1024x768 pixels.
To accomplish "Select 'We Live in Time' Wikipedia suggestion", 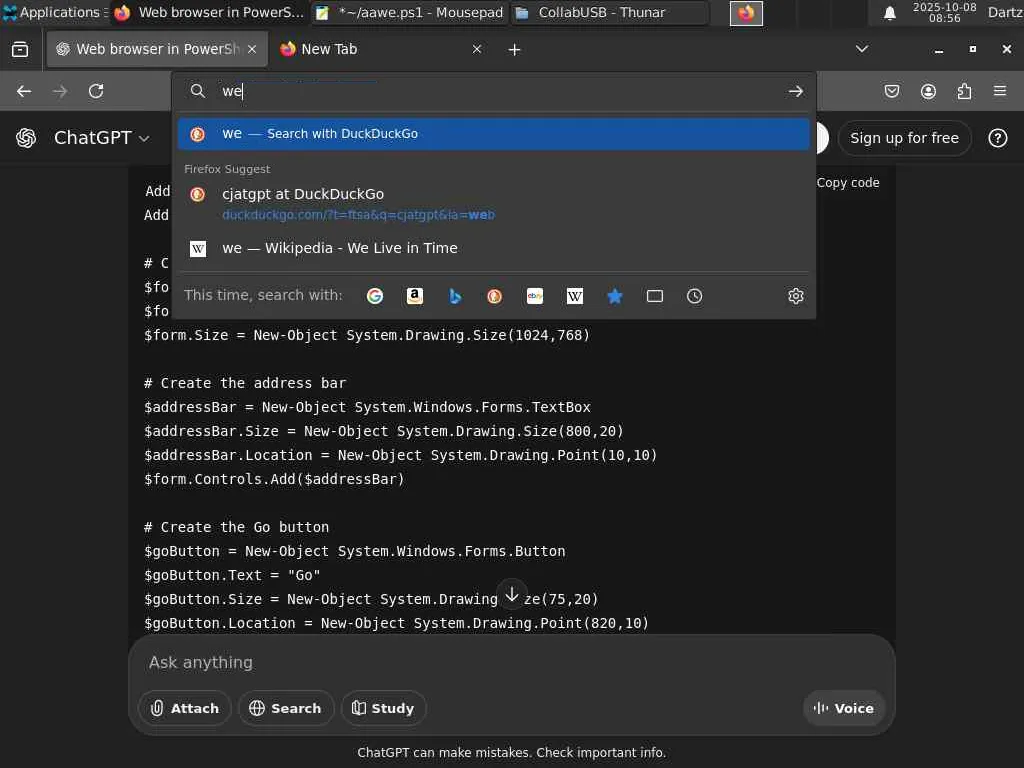I will click(x=494, y=248).
